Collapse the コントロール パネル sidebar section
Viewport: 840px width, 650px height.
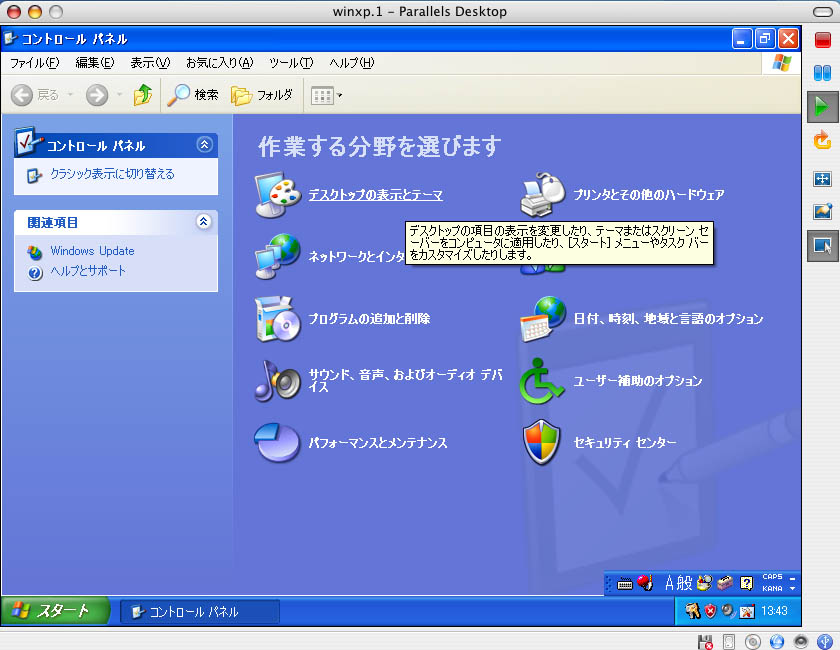point(205,145)
